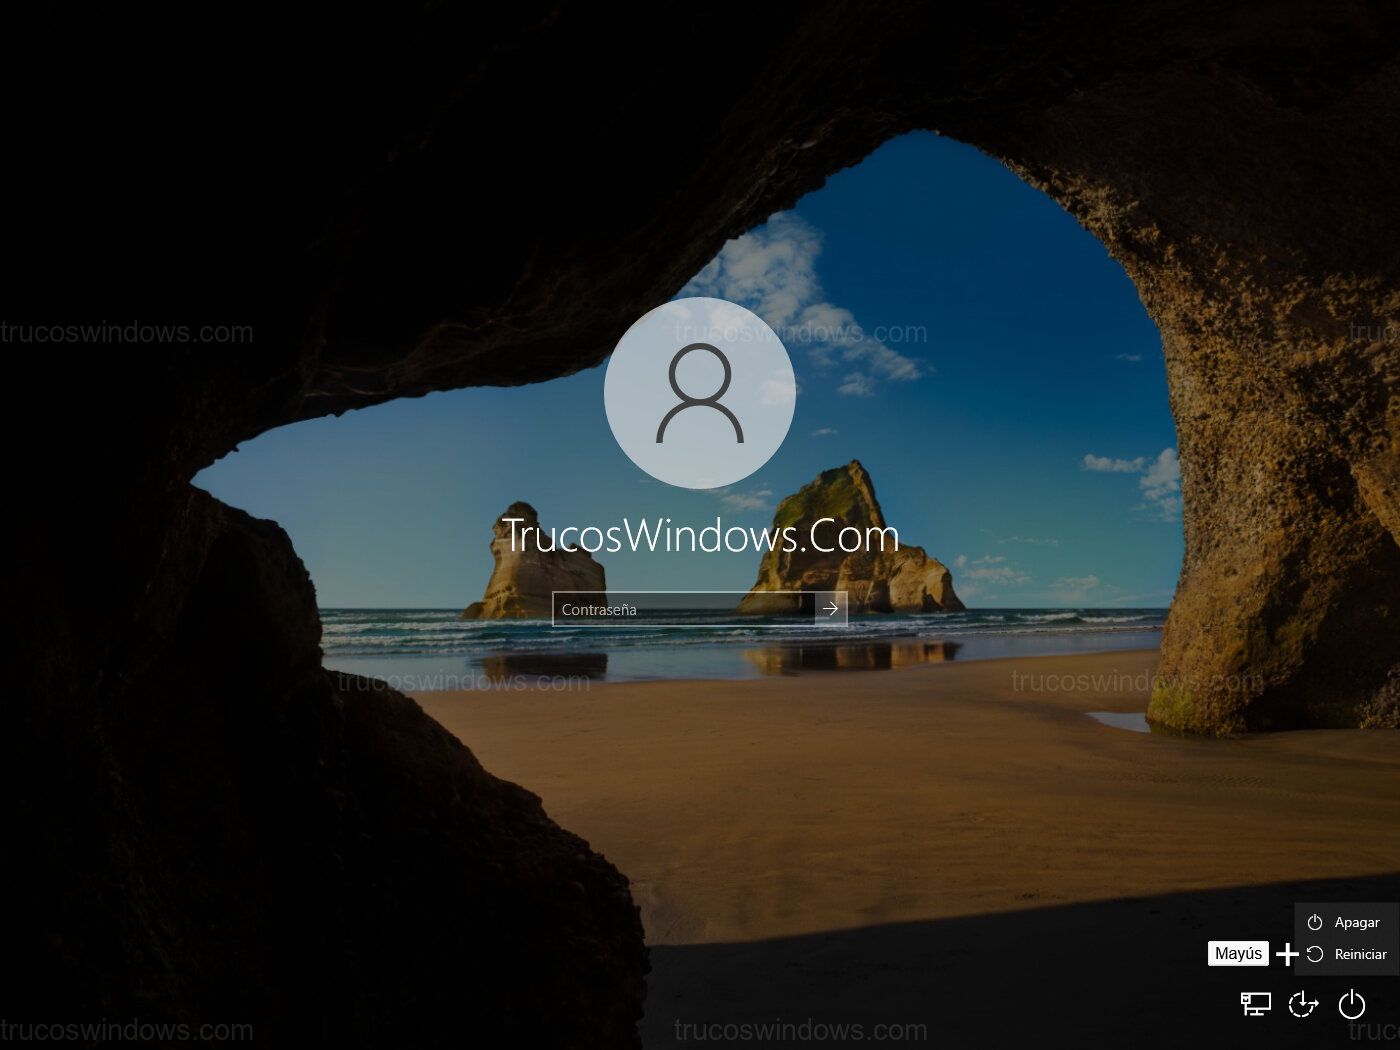Click the TrucosWindows.Com account name

coord(700,536)
